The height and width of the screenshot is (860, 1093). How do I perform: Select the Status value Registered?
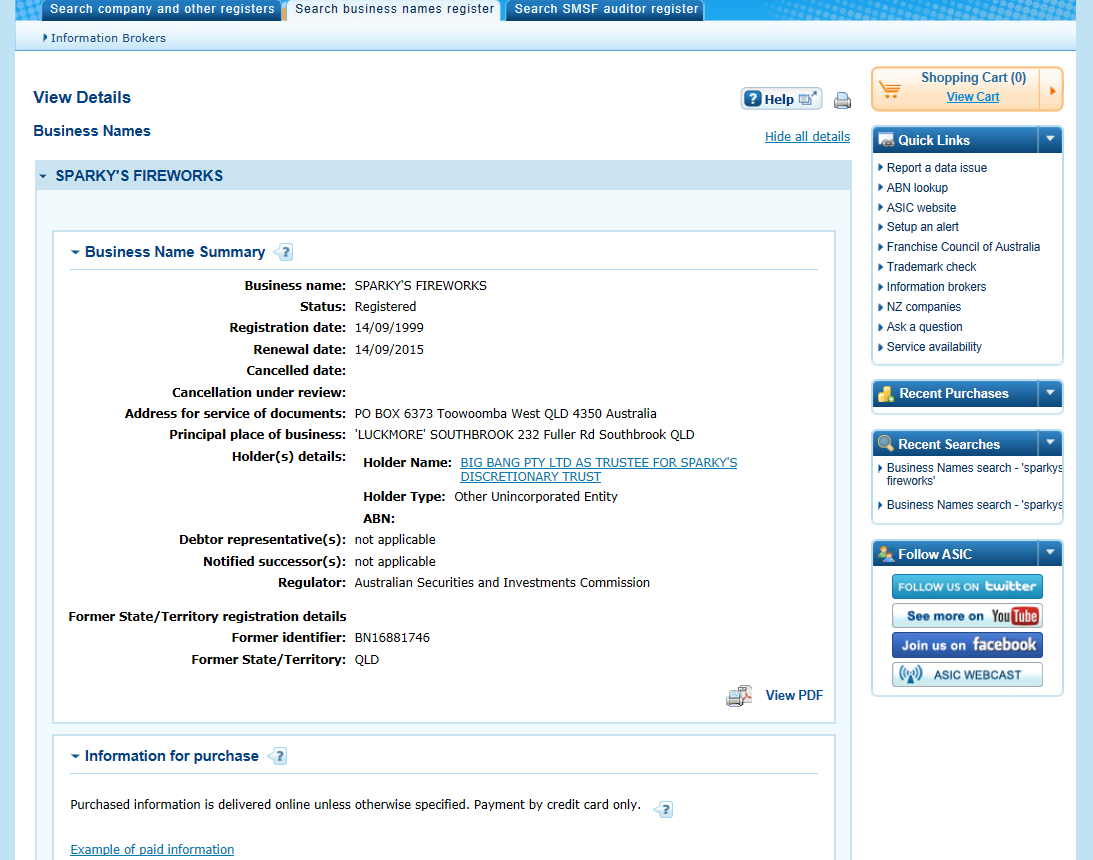point(385,307)
